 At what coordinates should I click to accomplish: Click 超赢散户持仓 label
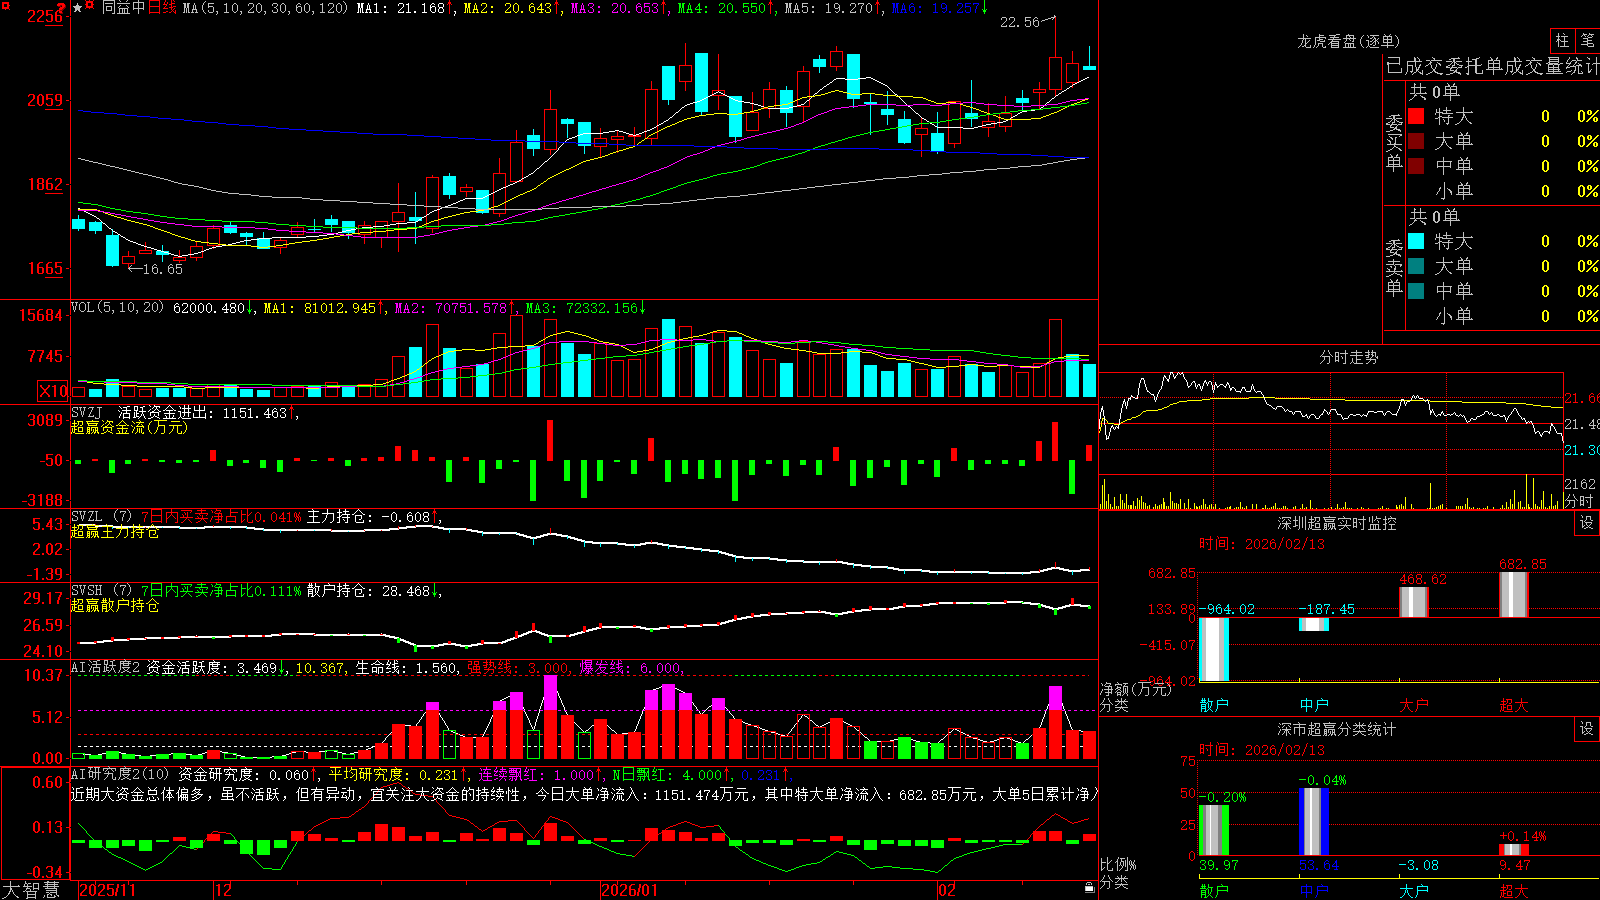pos(115,606)
